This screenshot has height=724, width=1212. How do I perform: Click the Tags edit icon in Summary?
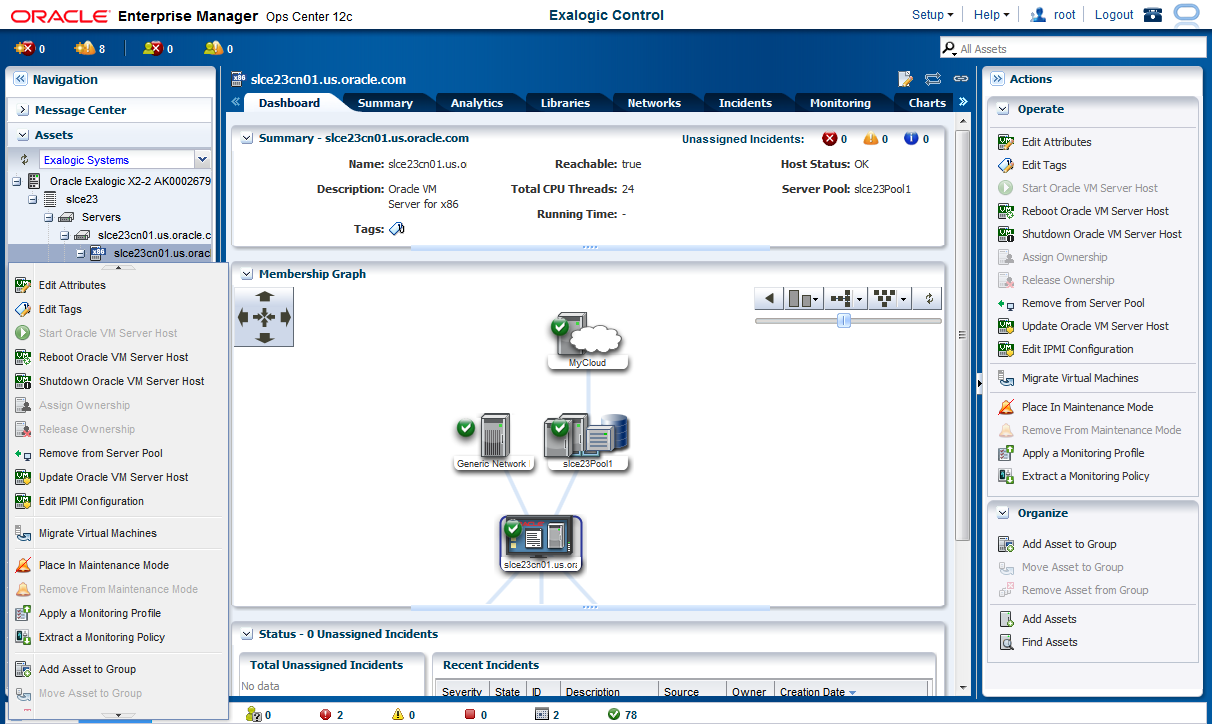tap(396, 229)
